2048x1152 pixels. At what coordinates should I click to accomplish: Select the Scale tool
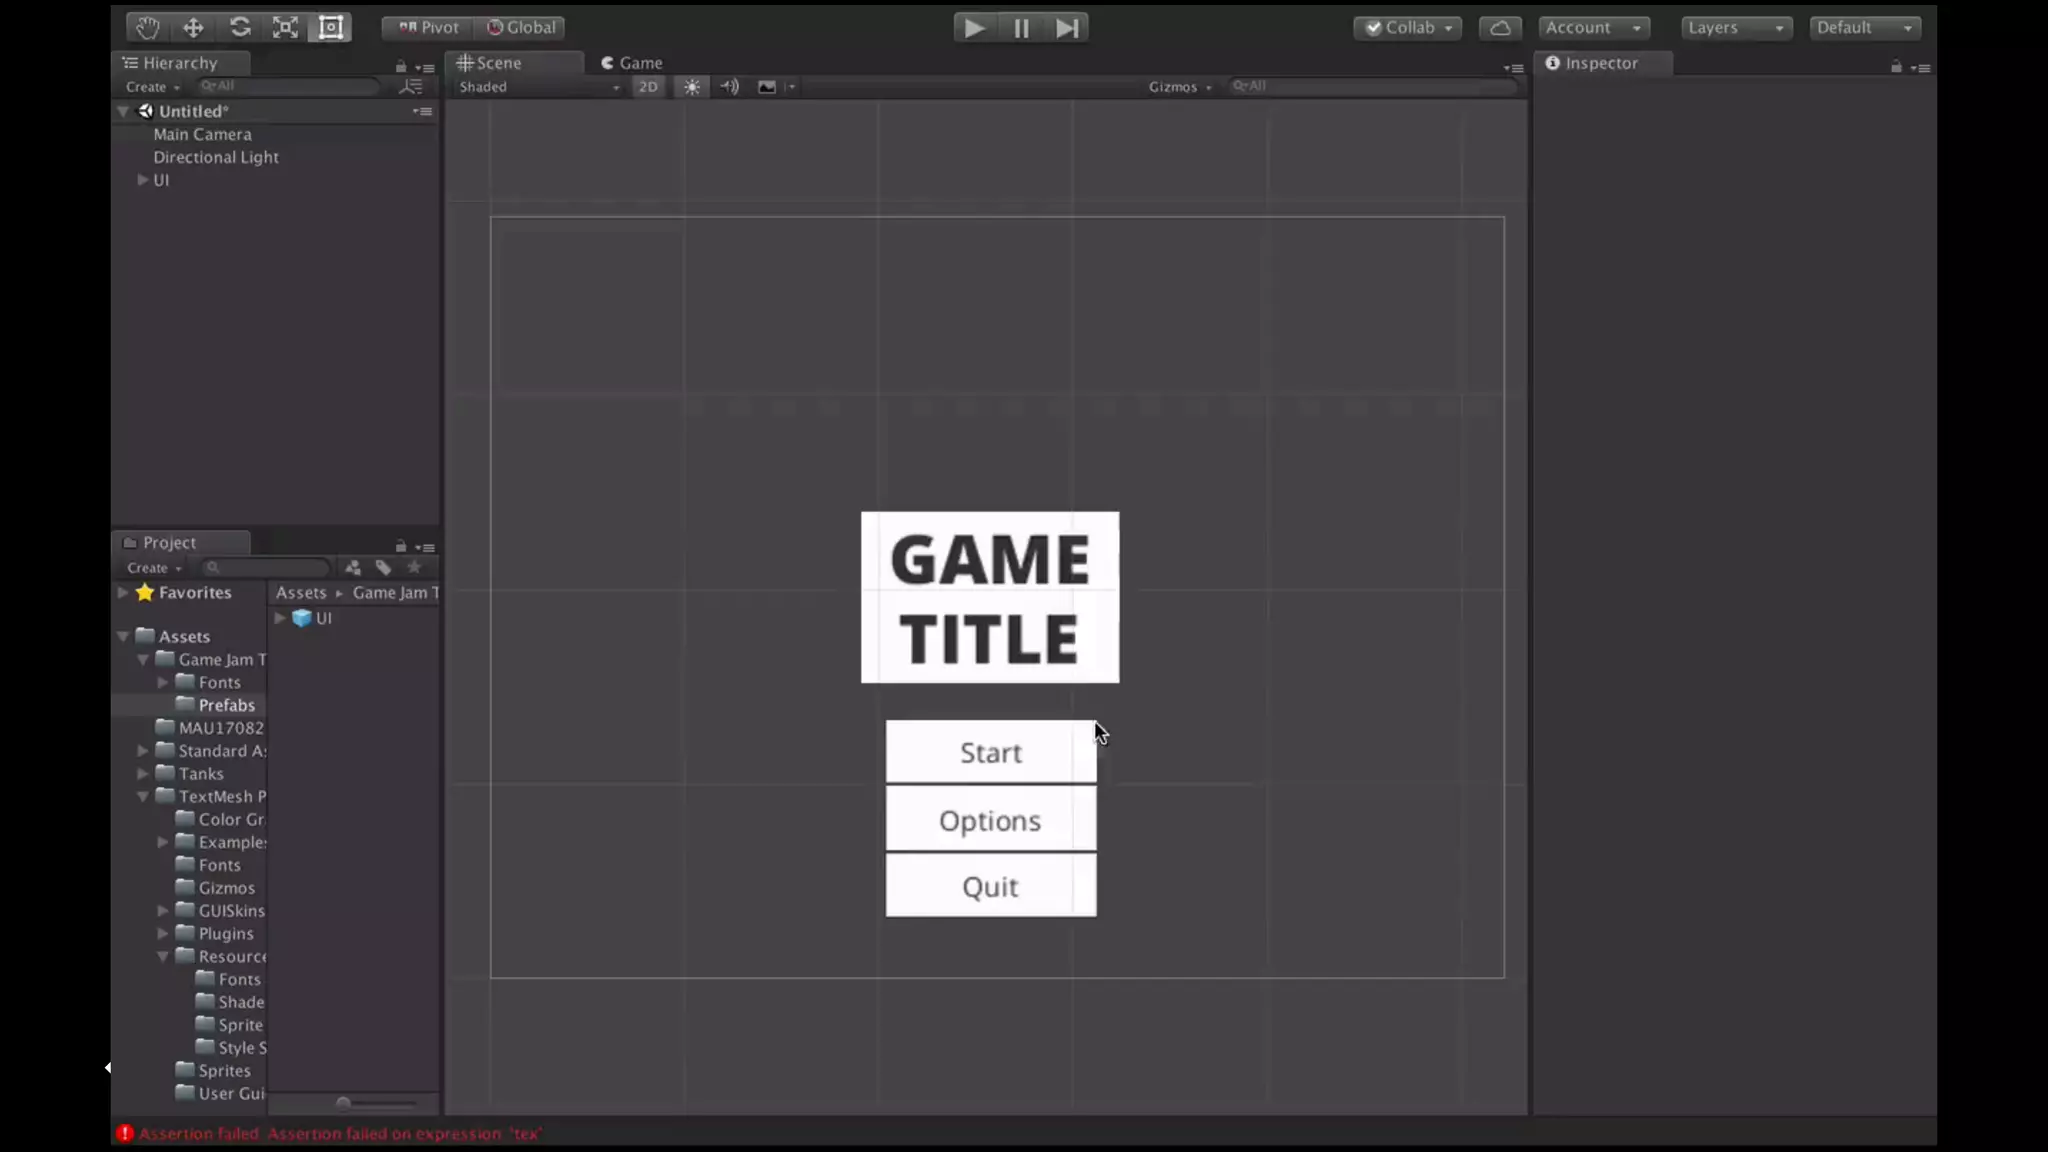286,27
